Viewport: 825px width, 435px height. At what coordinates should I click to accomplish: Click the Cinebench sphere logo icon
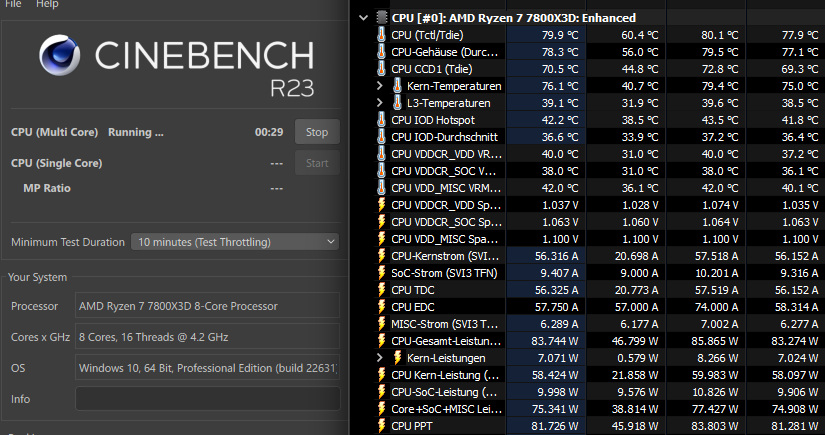[59, 55]
